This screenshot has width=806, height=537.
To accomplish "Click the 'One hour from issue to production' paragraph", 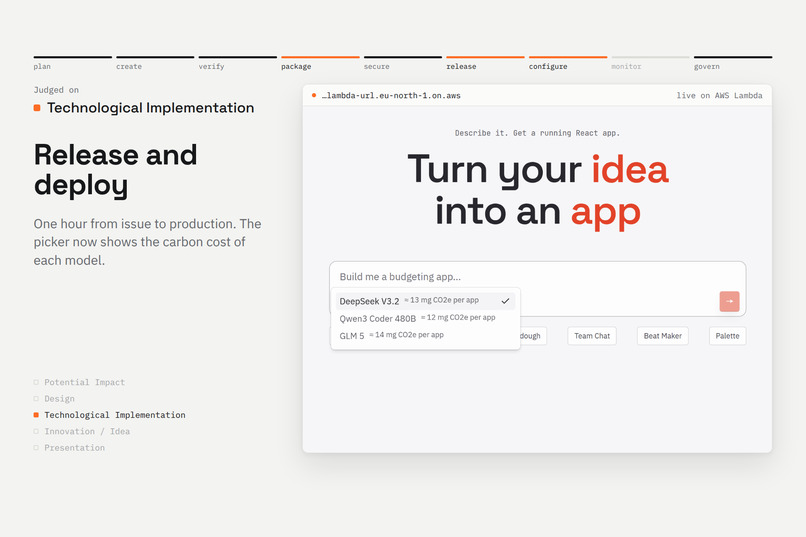I will [x=148, y=242].
